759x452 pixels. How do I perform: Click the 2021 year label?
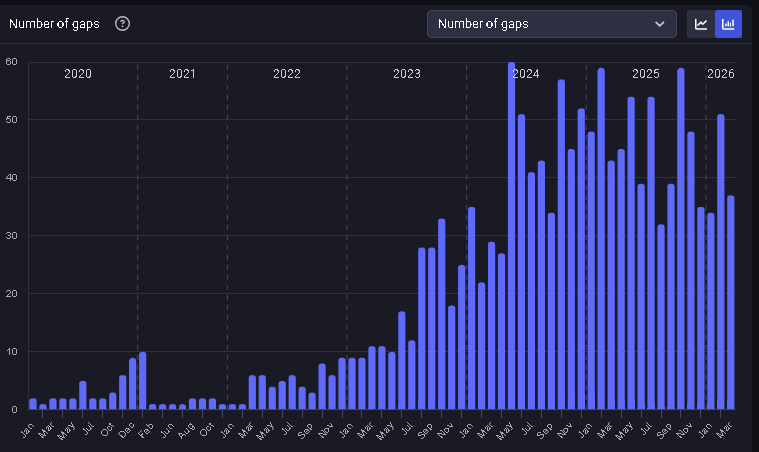coord(182,74)
